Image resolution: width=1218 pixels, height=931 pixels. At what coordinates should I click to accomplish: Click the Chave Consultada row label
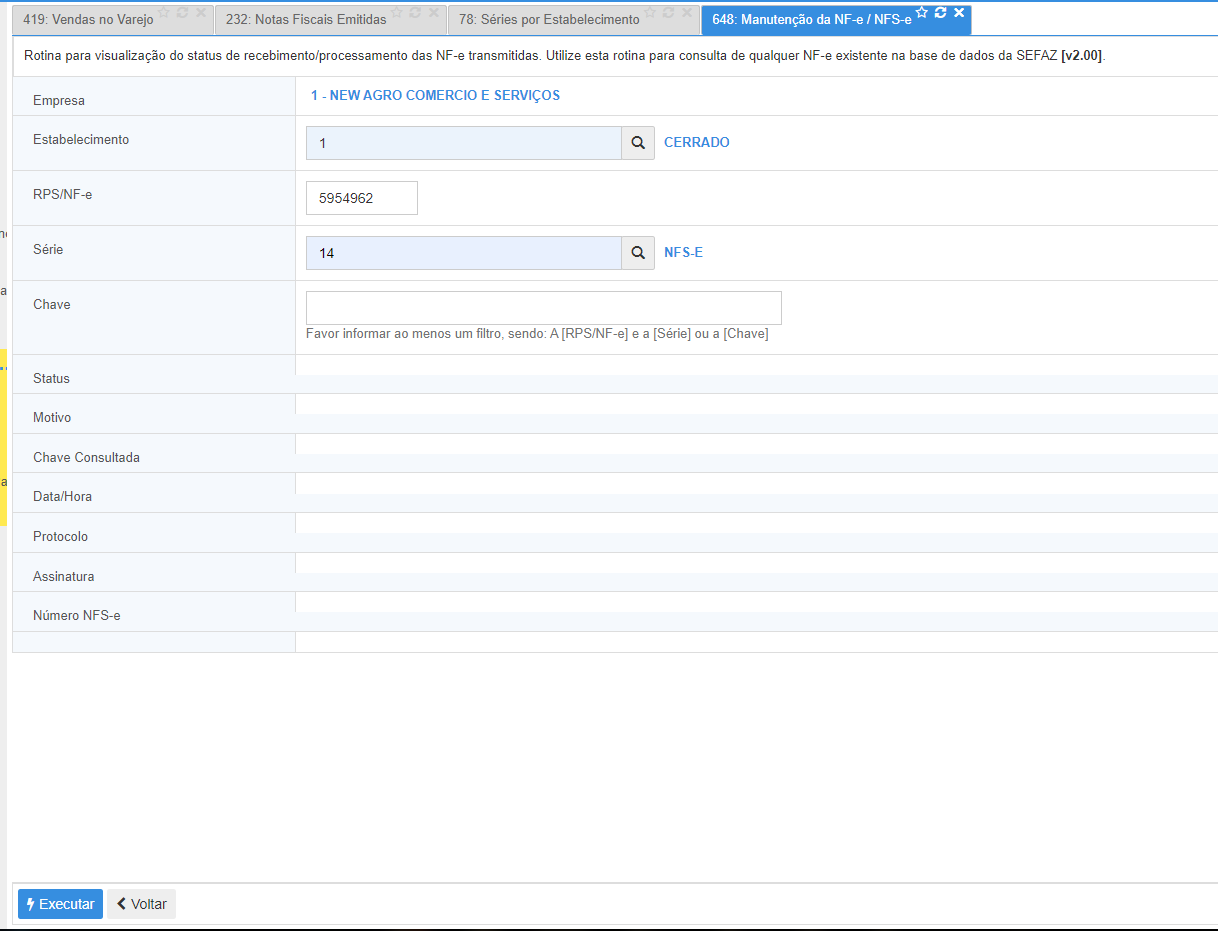tap(86, 458)
